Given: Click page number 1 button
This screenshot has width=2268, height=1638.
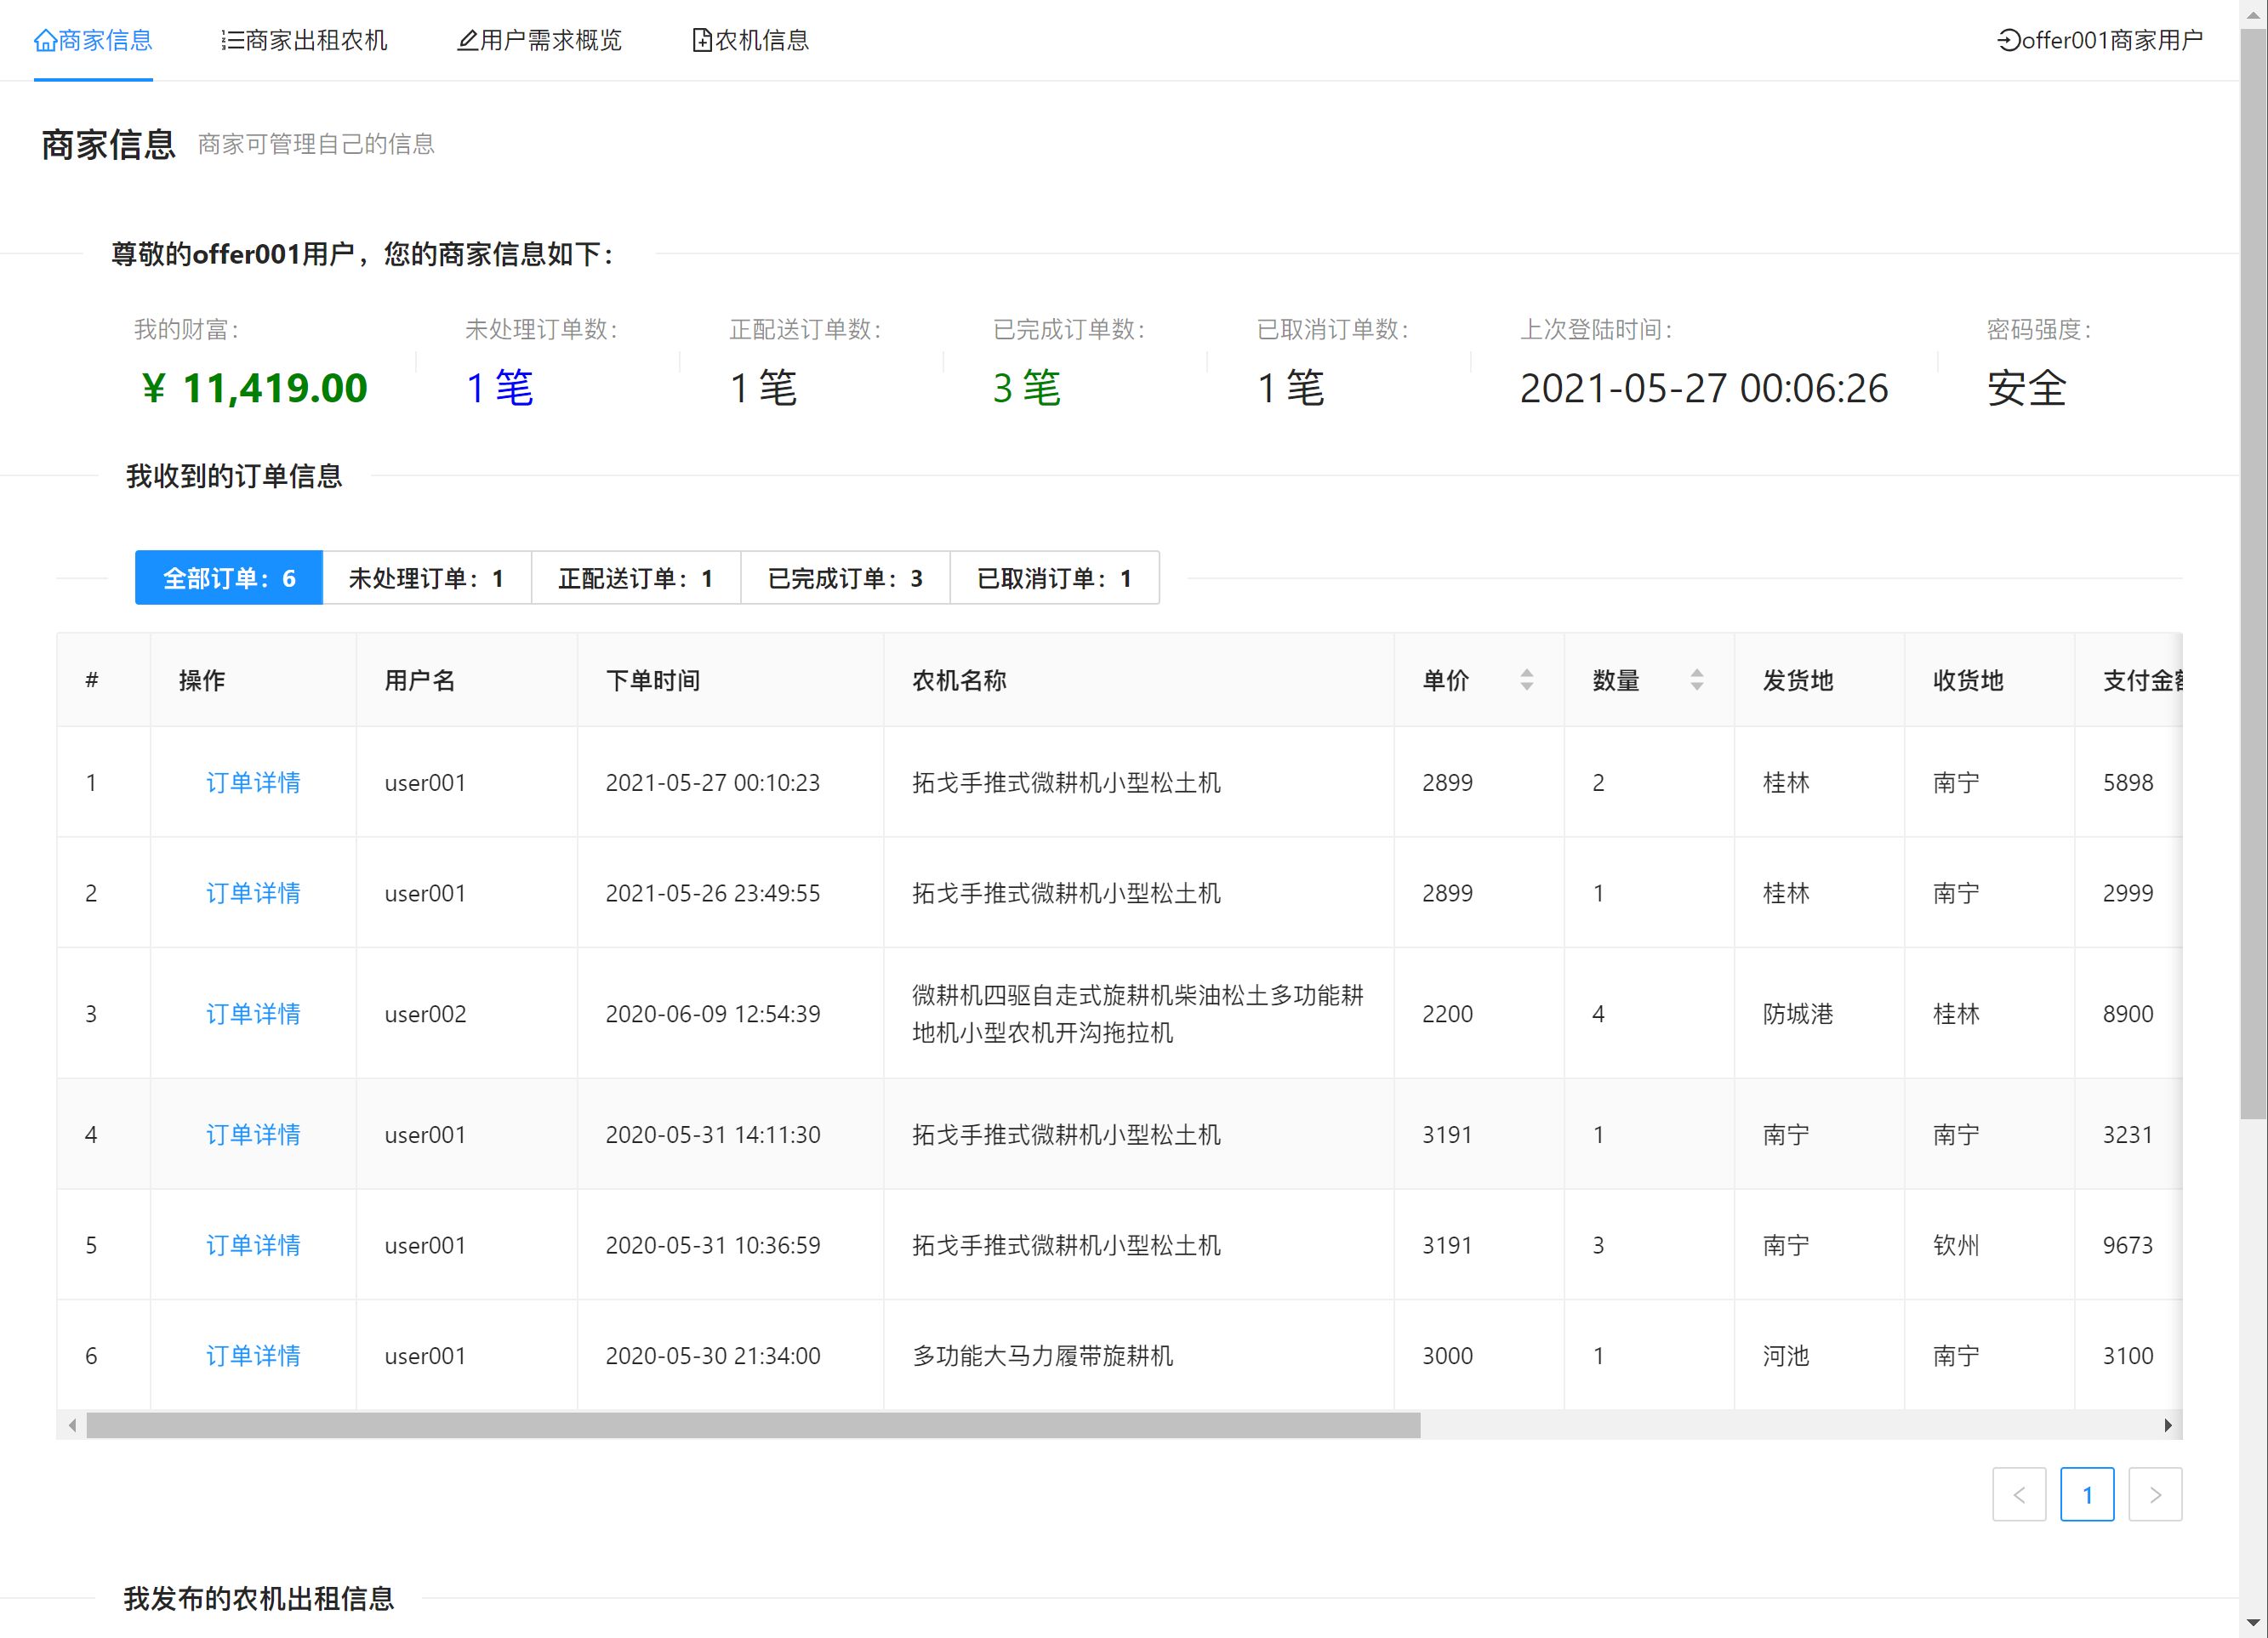Looking at the screenshot, I should click(2086, 1494).
